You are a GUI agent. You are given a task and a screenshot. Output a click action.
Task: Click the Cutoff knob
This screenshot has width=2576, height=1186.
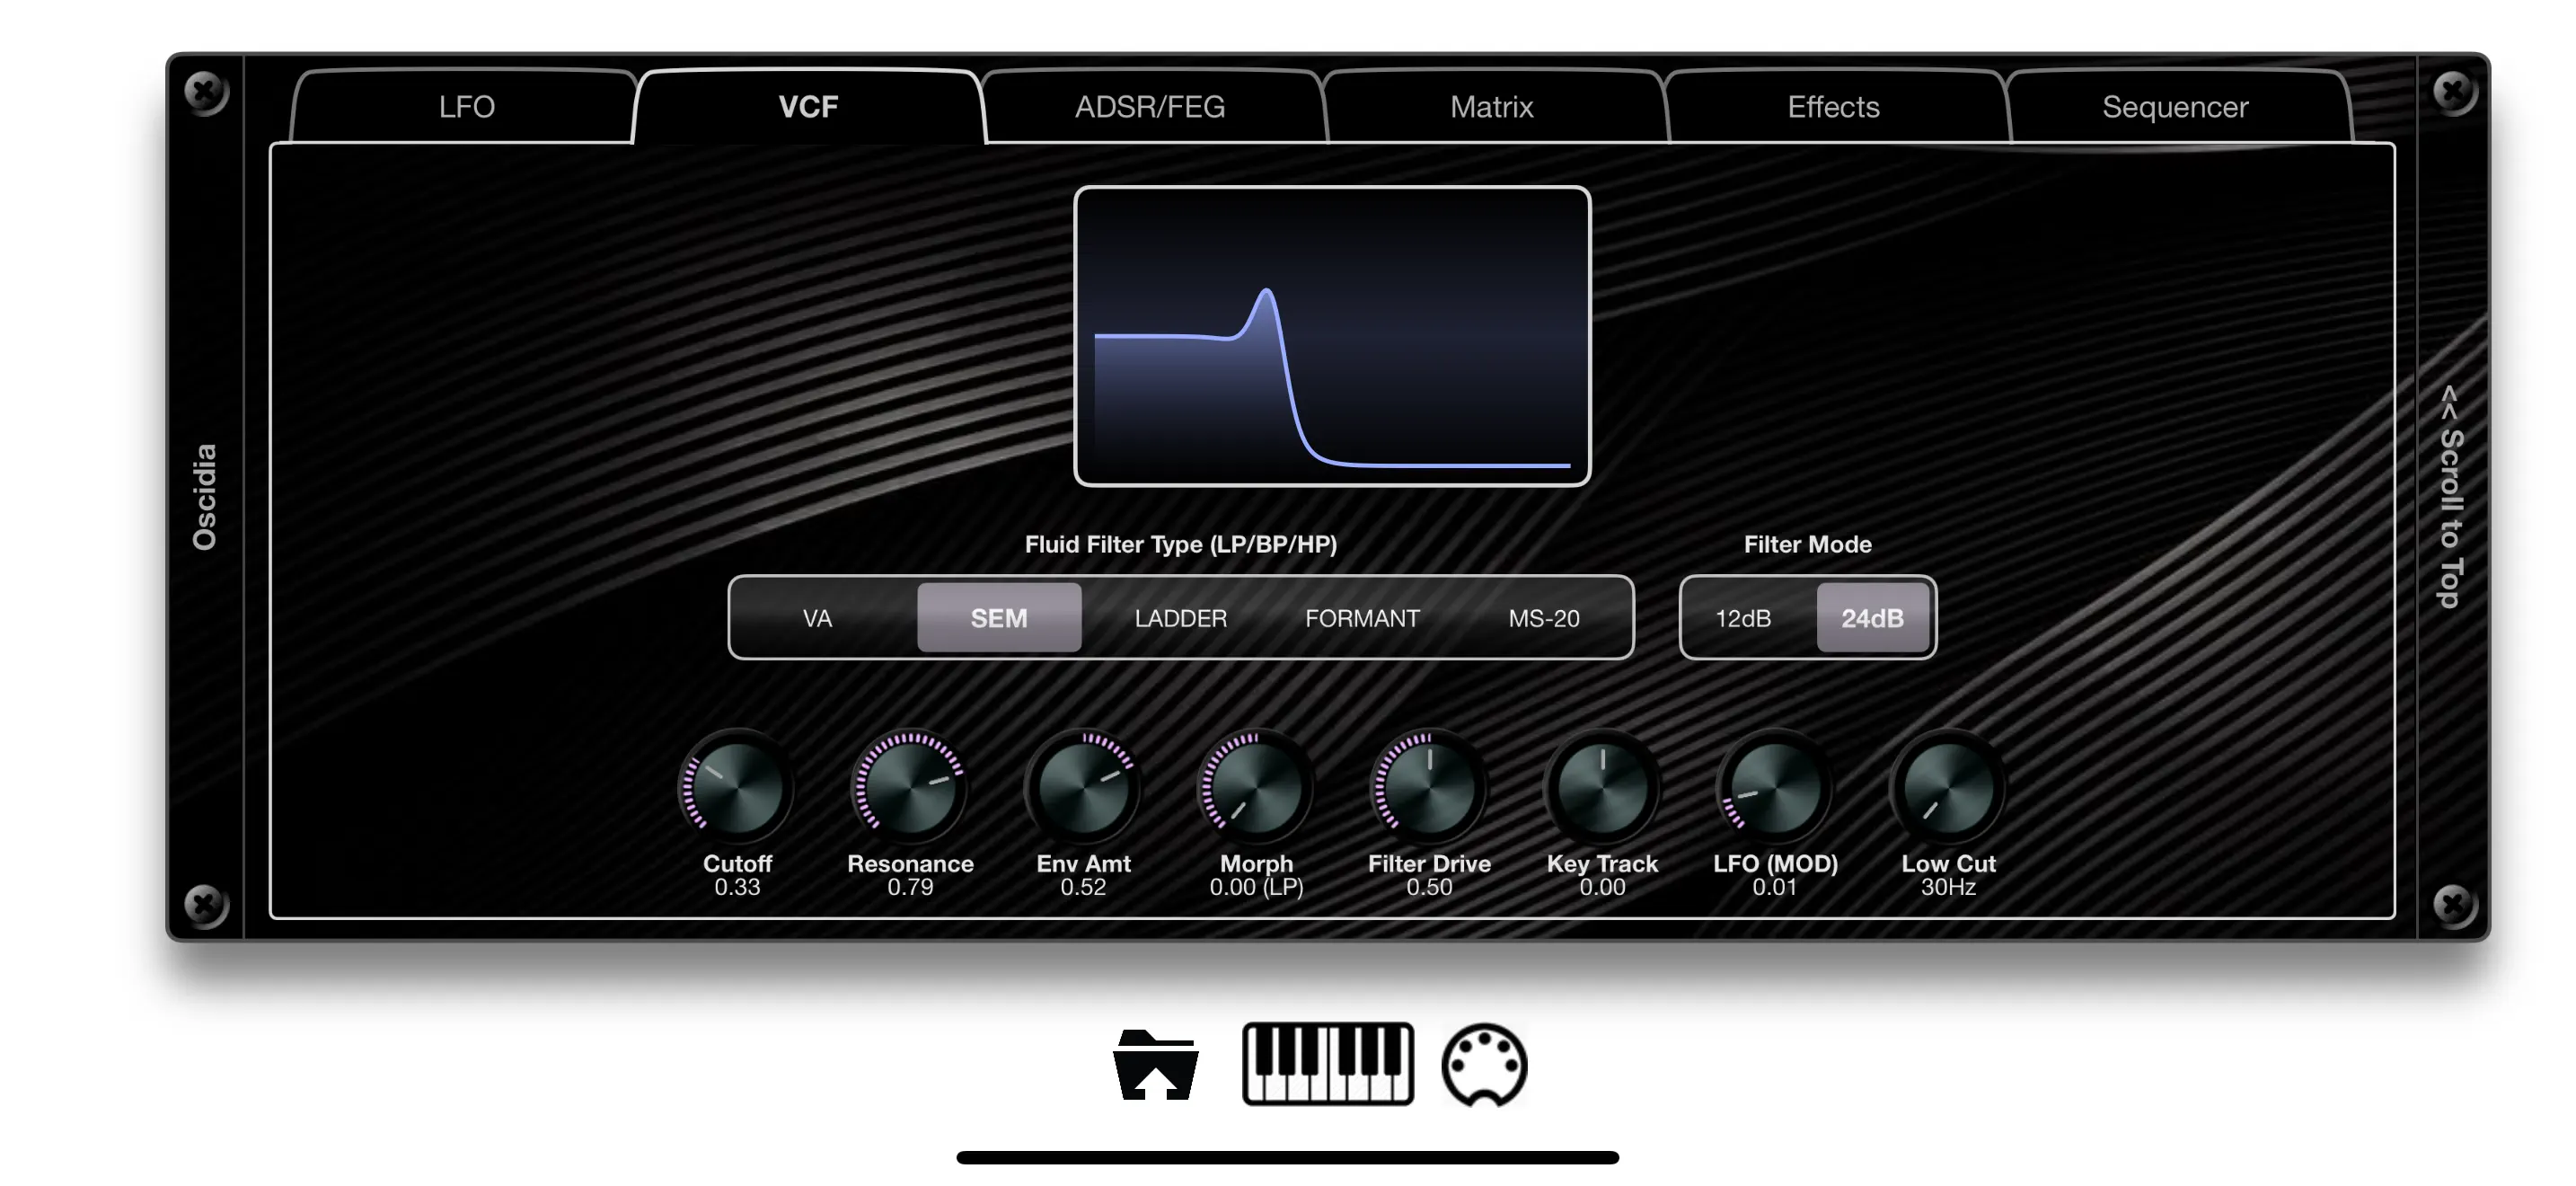pos(737,789)
